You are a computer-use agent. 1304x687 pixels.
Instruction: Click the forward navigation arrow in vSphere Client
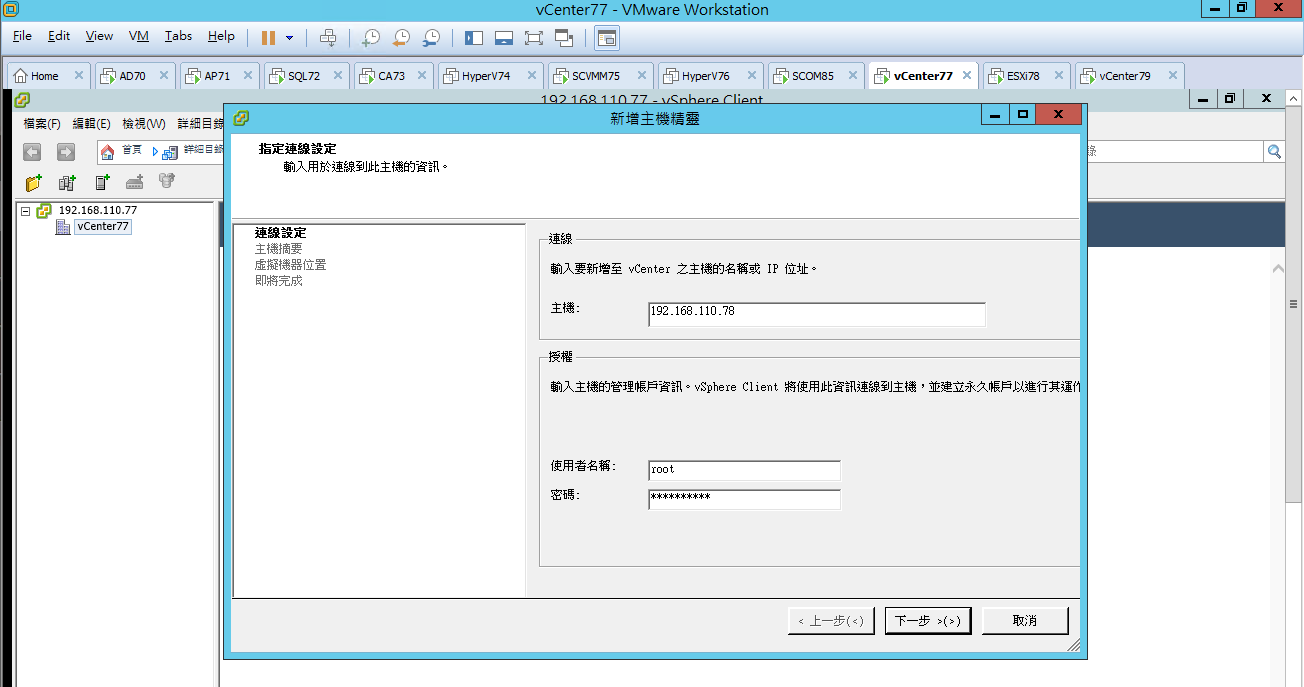pyautogui.click(x=66, y=152)
